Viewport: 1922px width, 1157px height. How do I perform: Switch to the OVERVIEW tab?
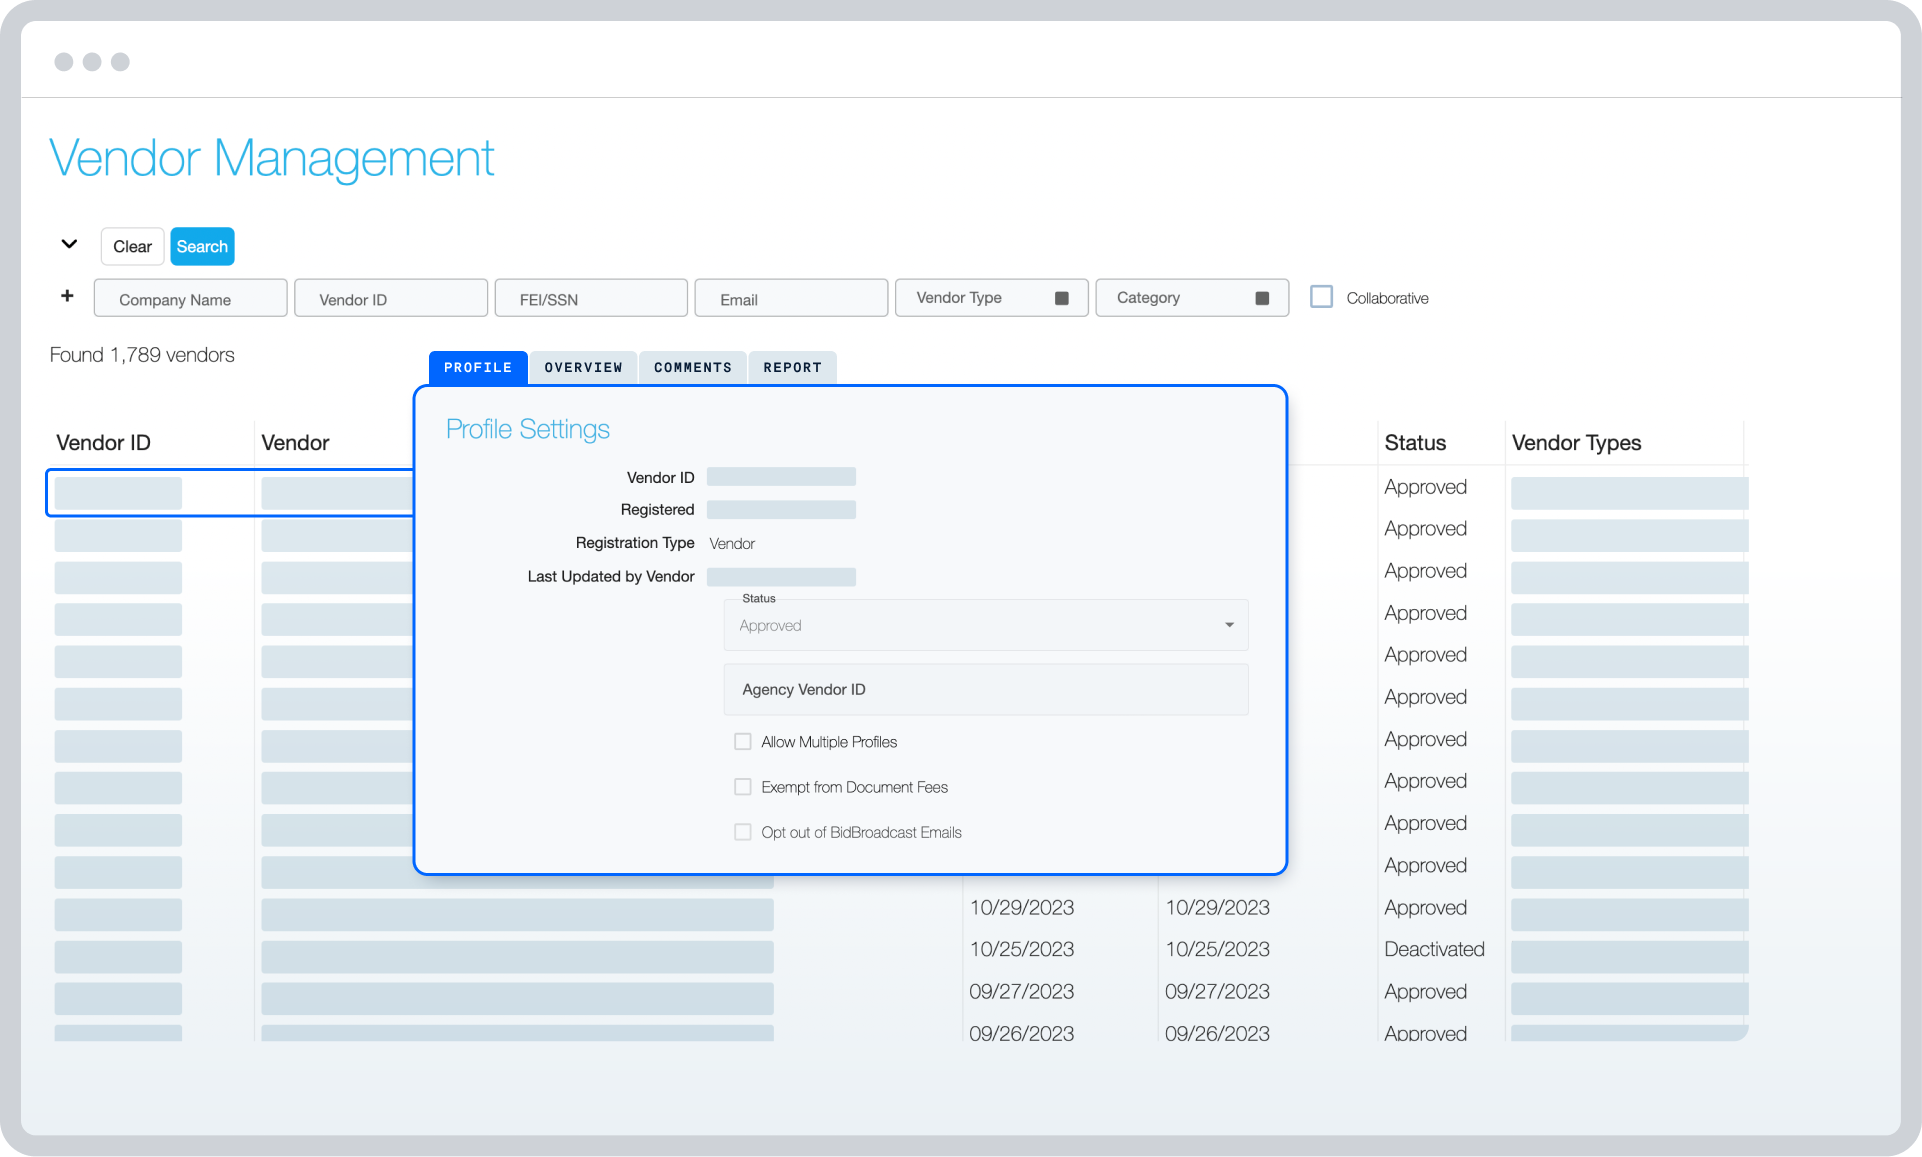583,367
